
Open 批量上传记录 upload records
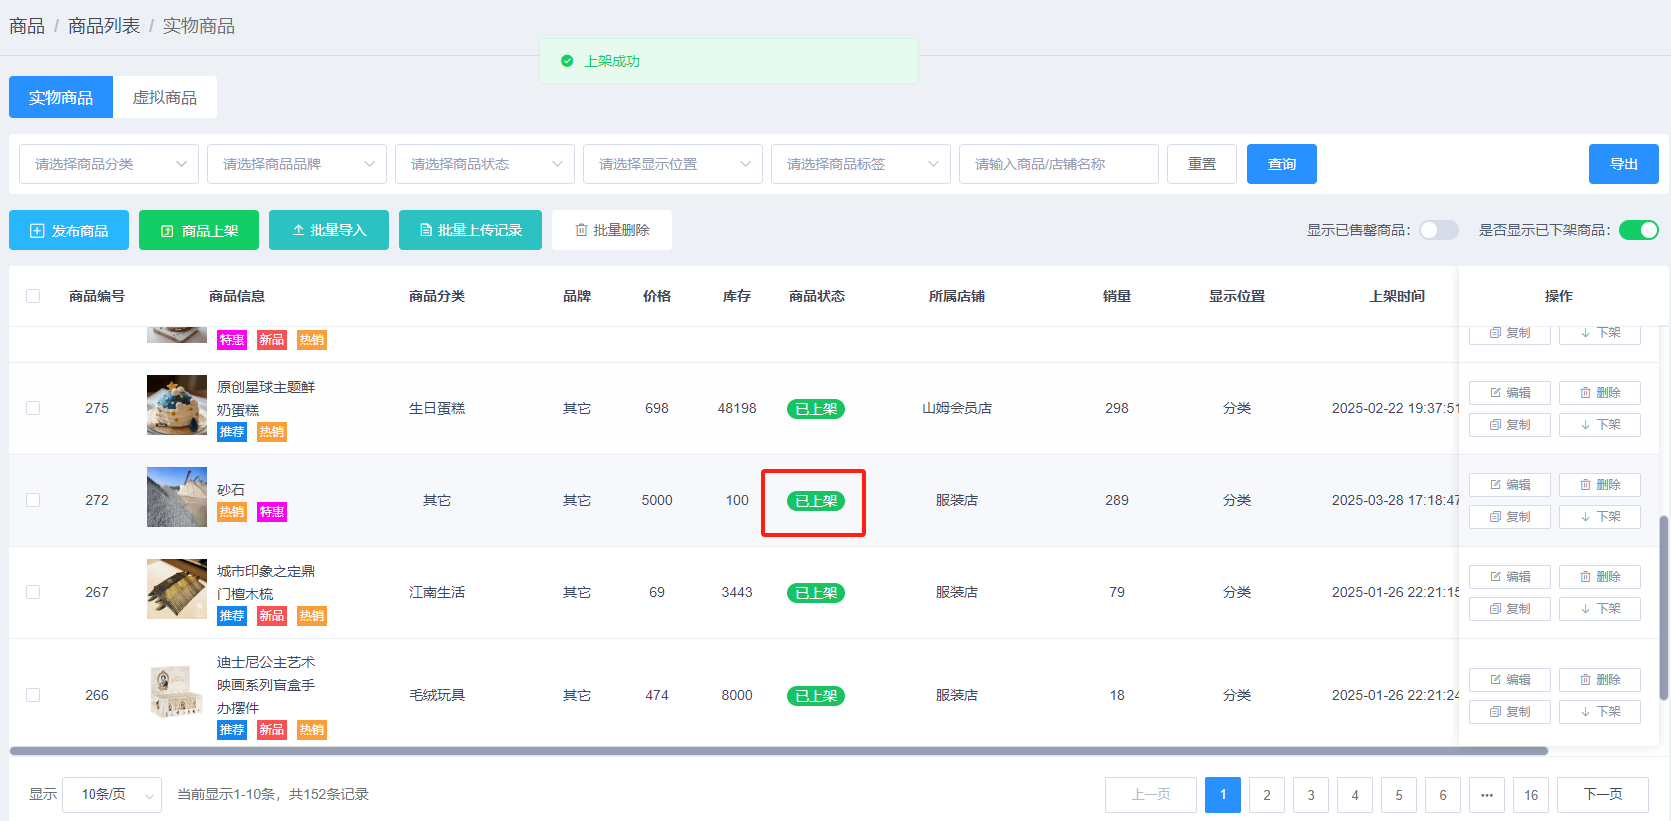tap(470, 230)
